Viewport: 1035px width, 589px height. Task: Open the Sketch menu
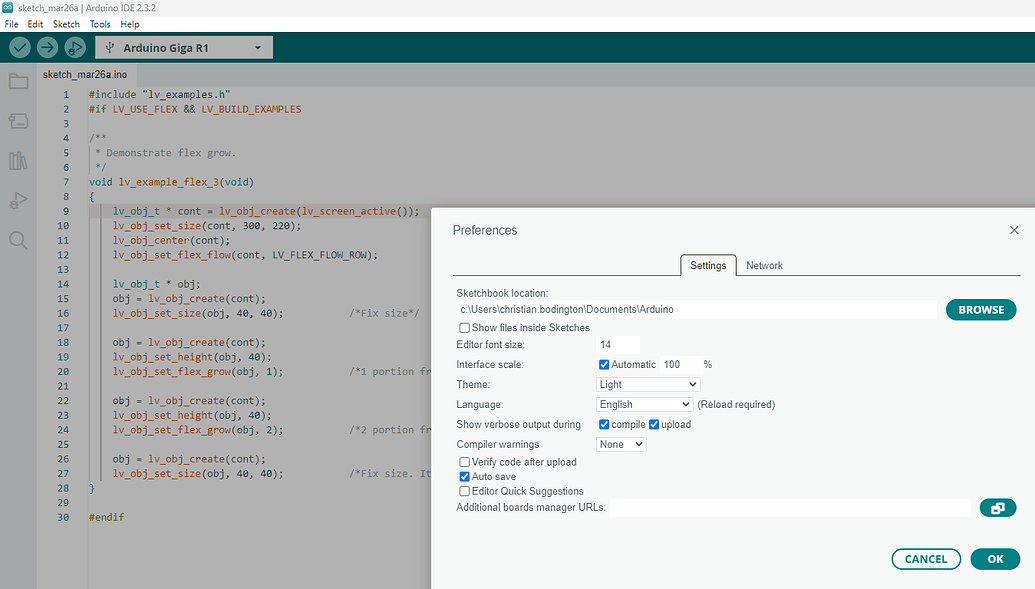pyautogui.click(x=66, y=24)
